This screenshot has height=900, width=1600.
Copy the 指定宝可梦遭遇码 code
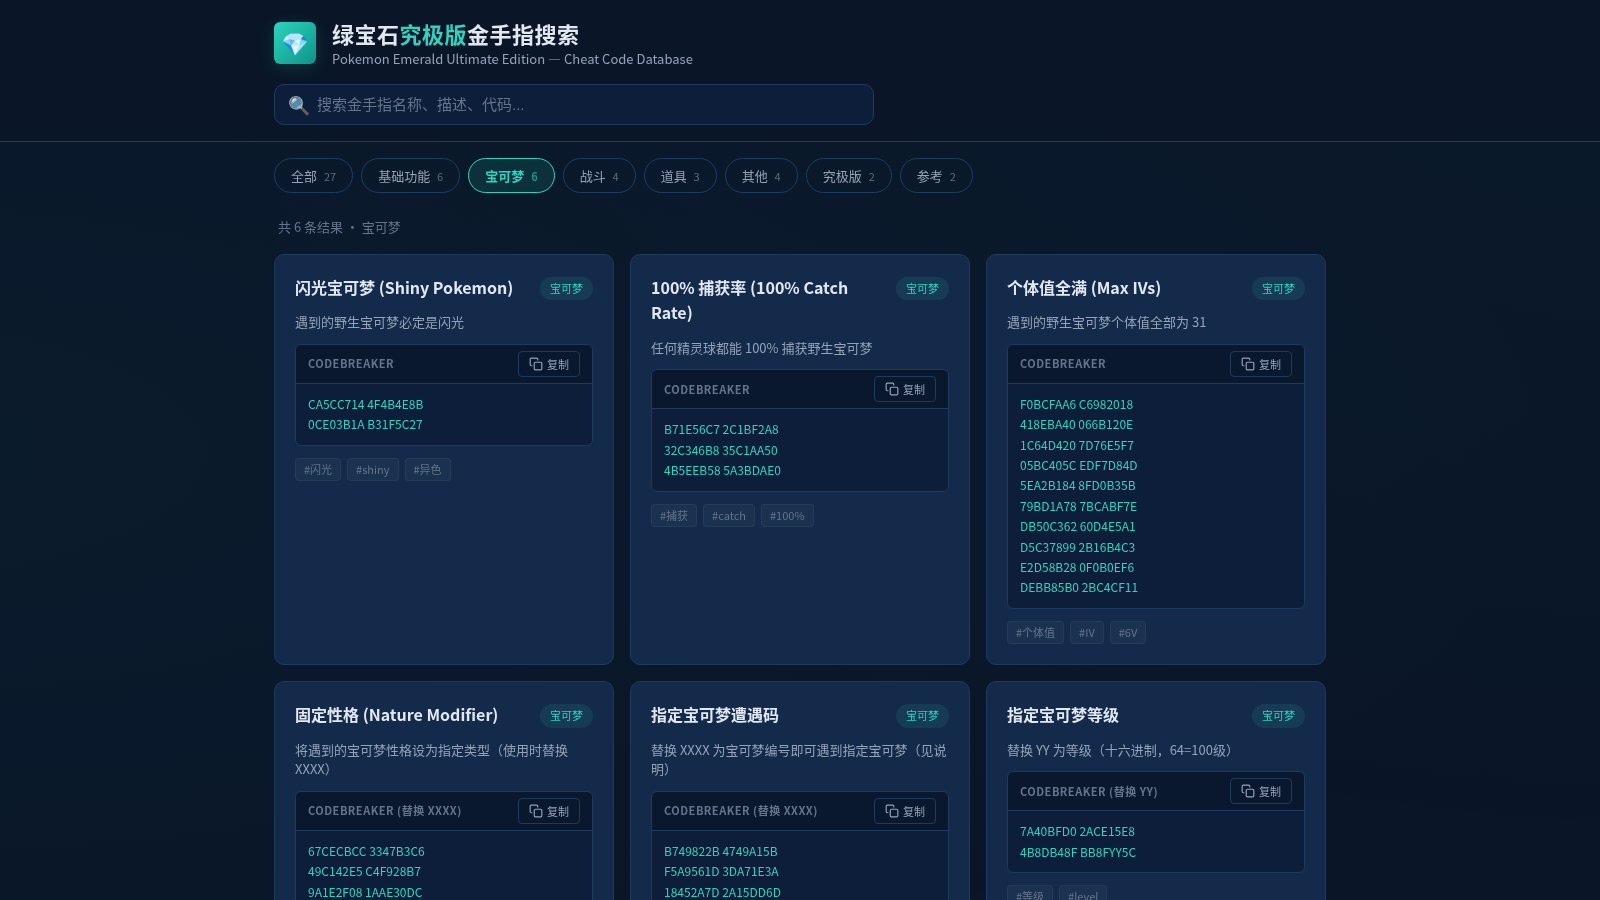click(x=905, y=811)
